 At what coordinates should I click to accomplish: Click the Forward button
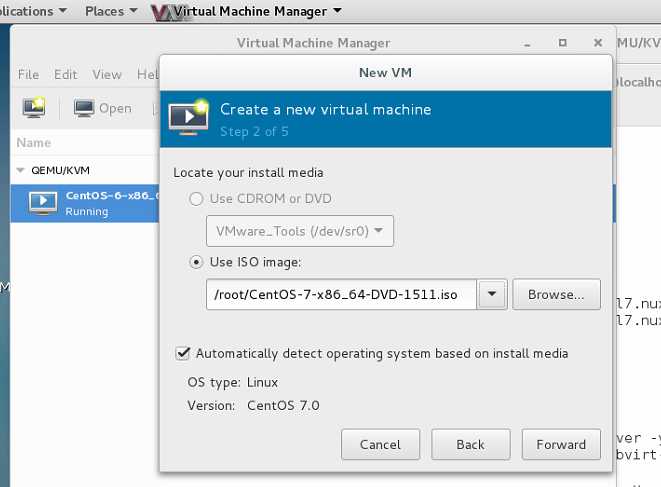pos(561,444)
